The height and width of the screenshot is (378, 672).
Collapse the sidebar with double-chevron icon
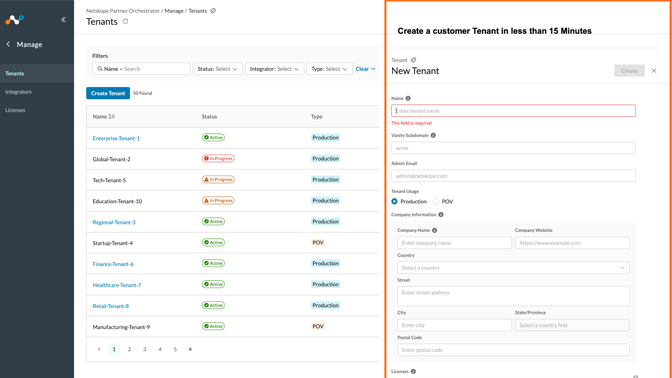pyautogui.click(x=63, y=19)
